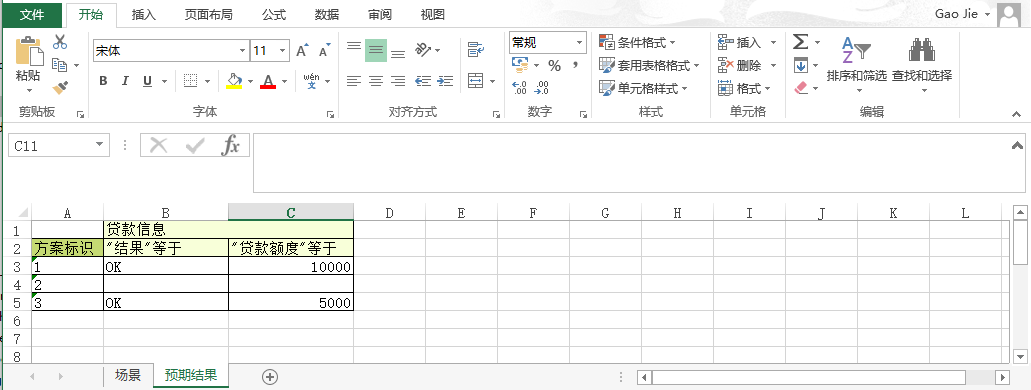1031x390 pixels.
Task: Toggle bold formatting
Action: click(x=103, y=81)
